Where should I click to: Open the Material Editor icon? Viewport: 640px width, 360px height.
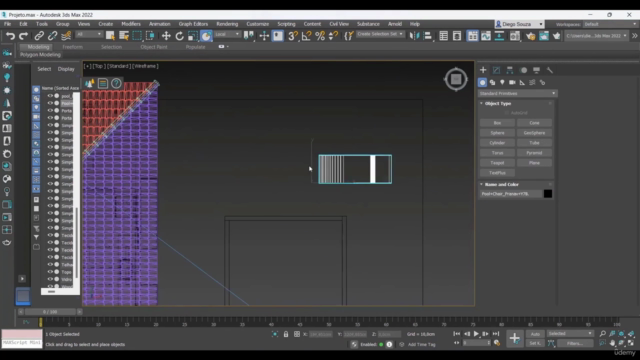[x=515, y=36]
